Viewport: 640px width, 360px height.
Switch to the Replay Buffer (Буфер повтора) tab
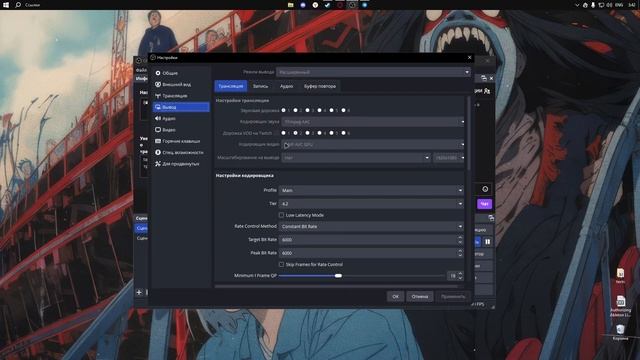tap(320, 86)
